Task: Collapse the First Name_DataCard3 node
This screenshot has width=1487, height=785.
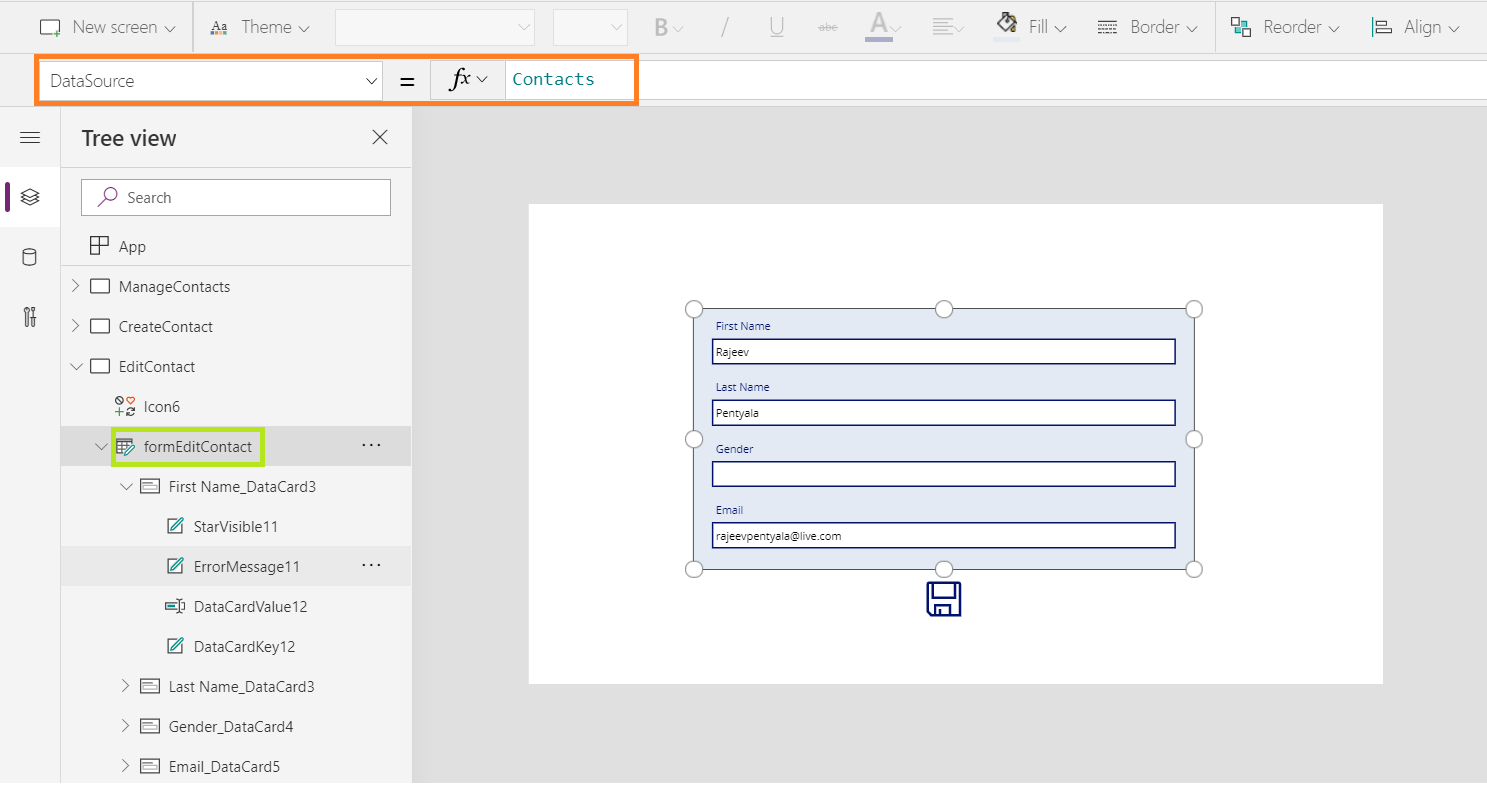Action: click(x=125, y=487)
